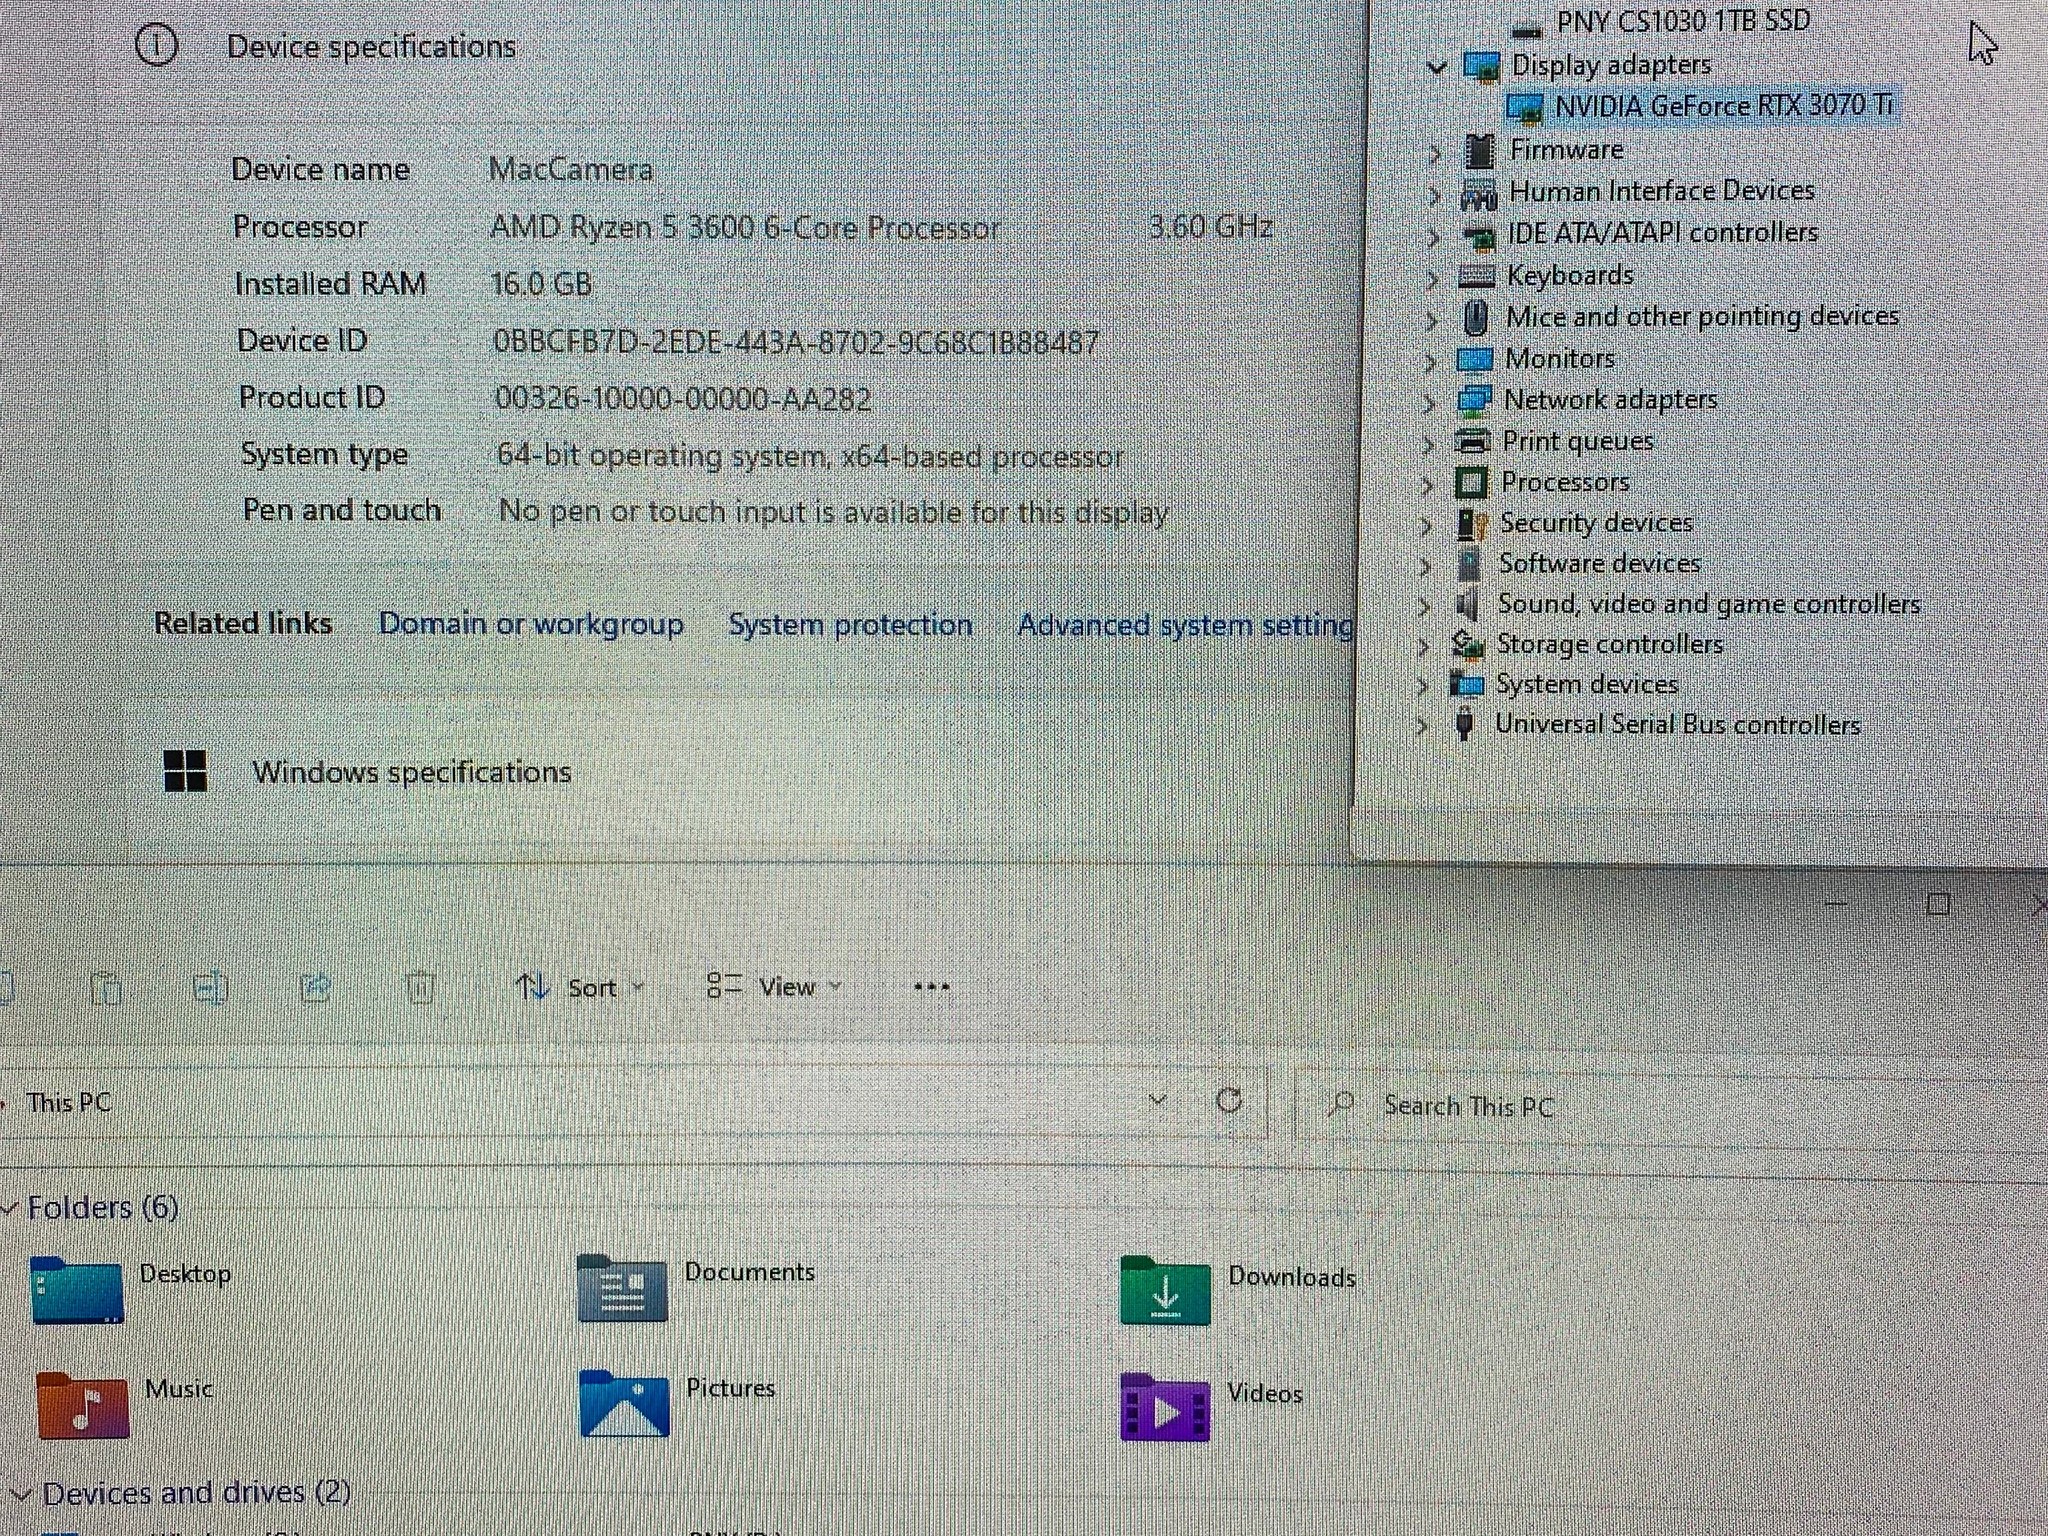Expand Universal Serial Bus controllers arrow
2048x1536 pixels.
pyautogui.click(x=1421, y=727)
